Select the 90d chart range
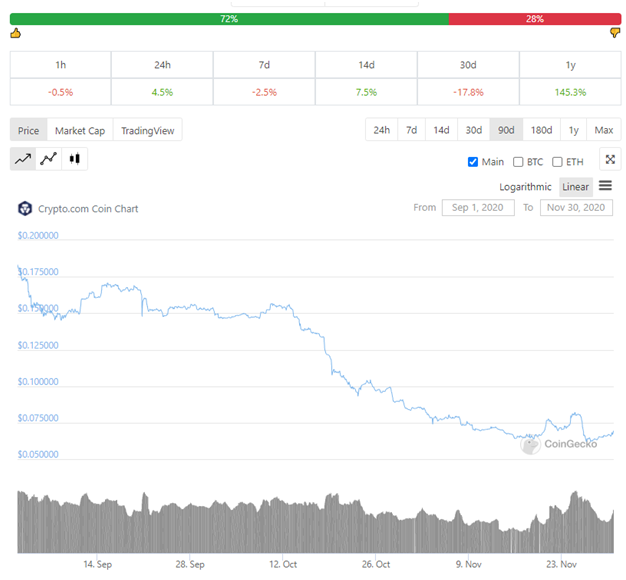This screenshot has width=626, height=580. (506, 130)
